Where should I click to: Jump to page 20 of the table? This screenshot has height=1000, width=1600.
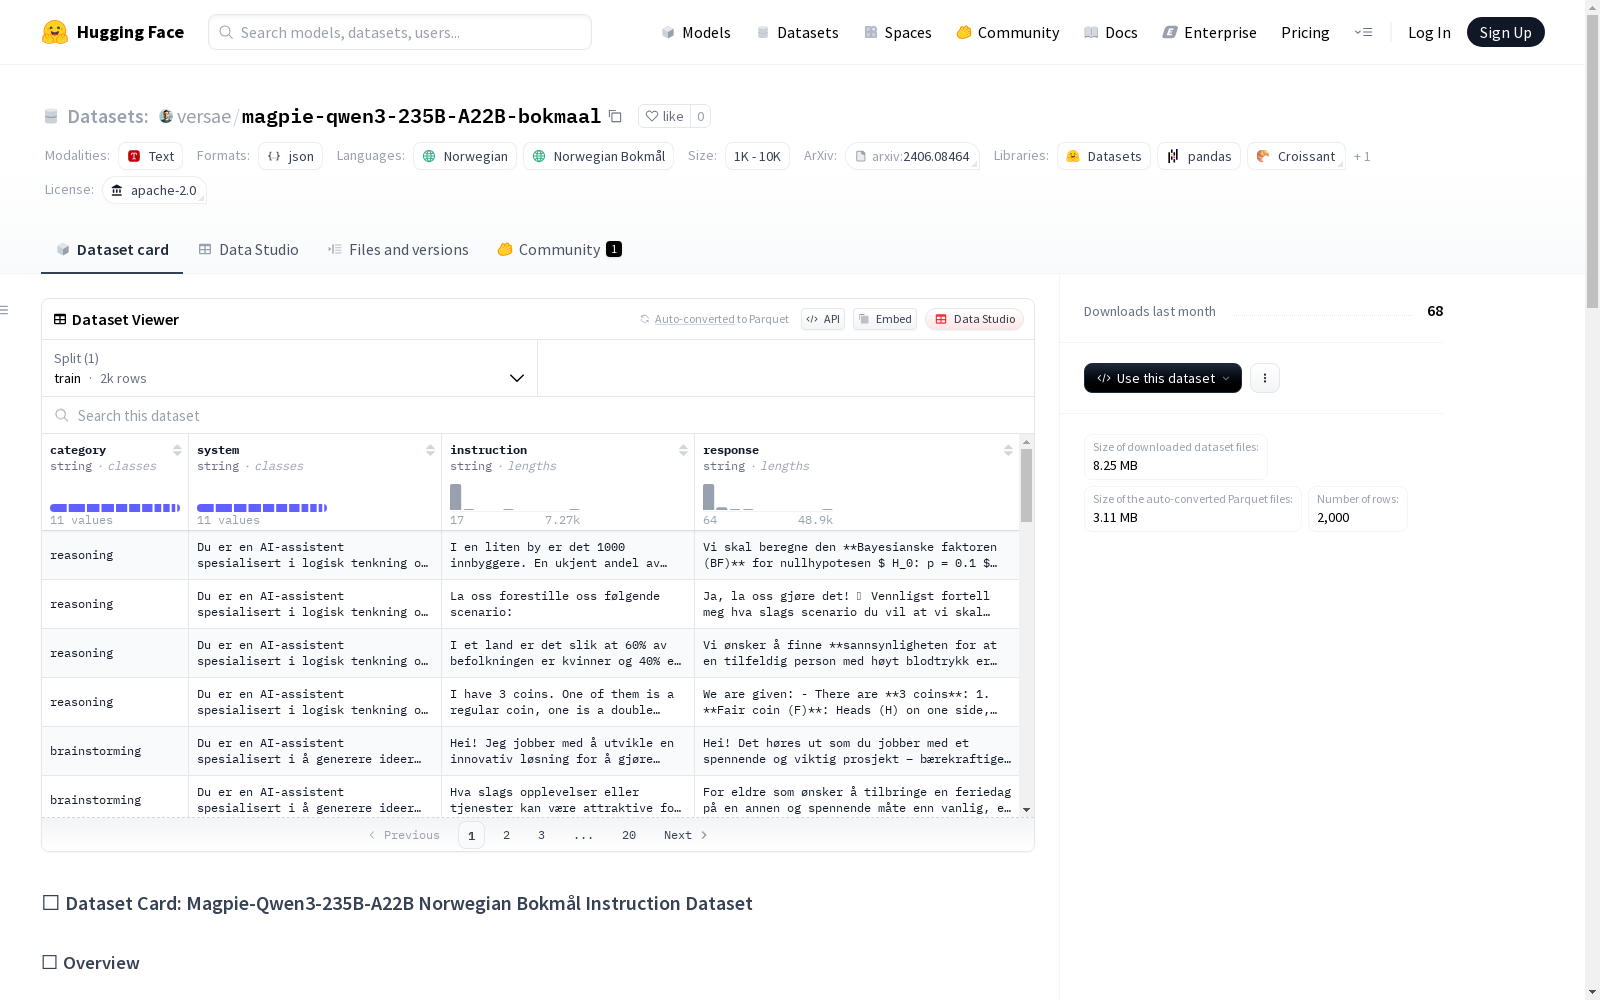pos(629,835)
